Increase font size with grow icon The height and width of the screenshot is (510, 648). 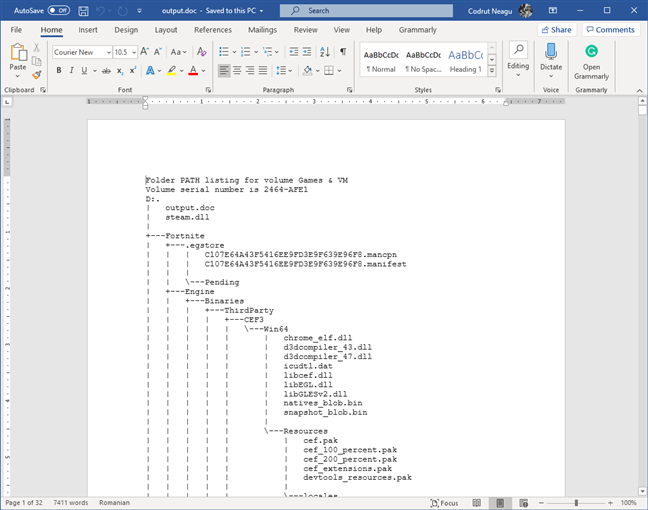click(144, 52)
